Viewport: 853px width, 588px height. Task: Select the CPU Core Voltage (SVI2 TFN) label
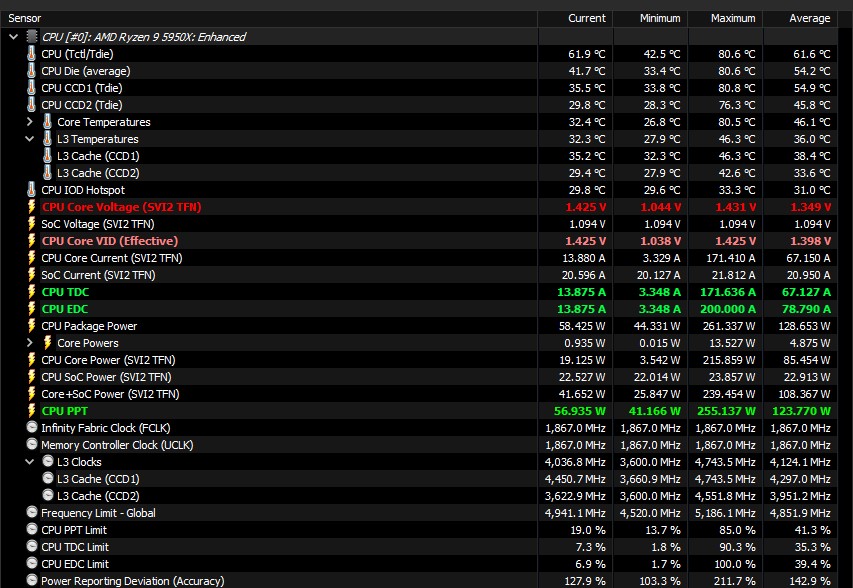tap(121, 207)
